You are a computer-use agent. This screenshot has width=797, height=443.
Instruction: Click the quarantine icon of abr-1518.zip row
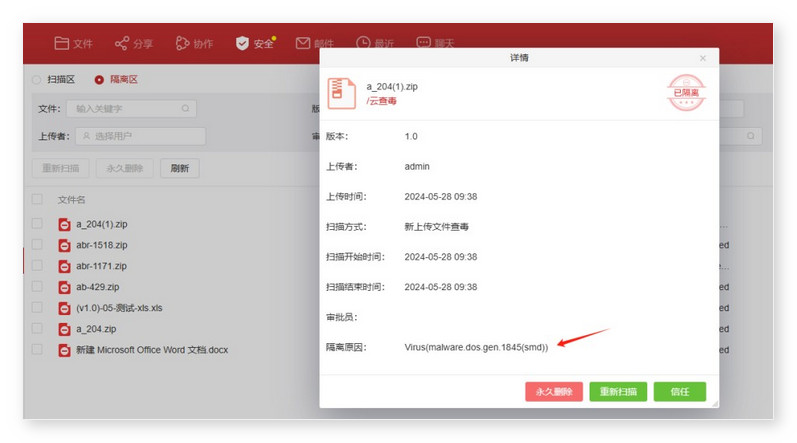pos(64,245)
